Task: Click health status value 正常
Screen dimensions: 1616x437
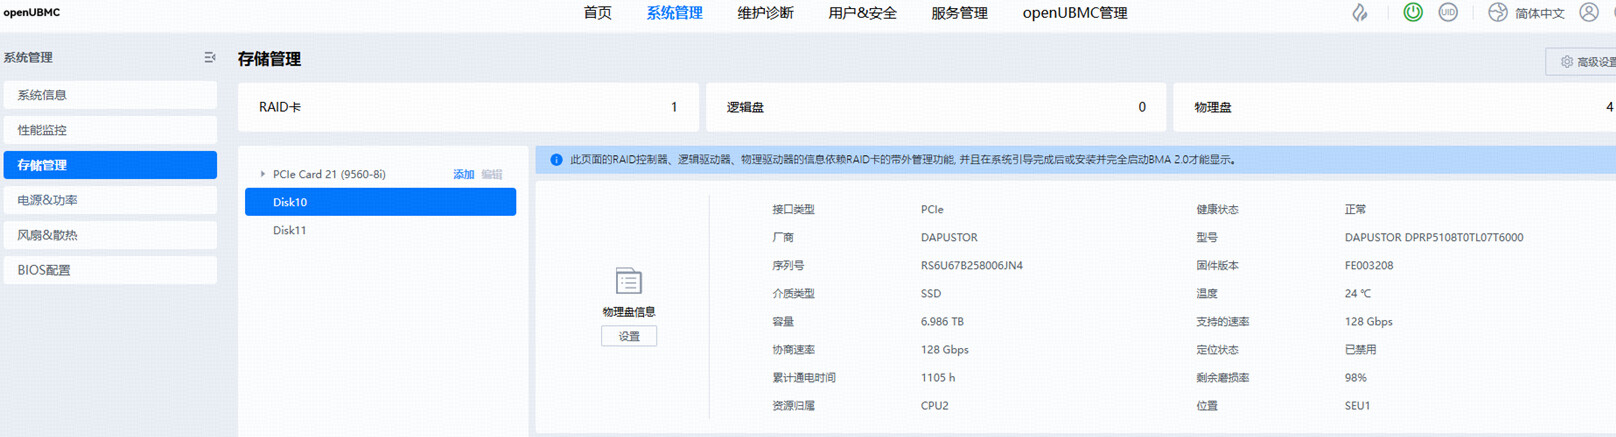Action: tap(1356, 210)
